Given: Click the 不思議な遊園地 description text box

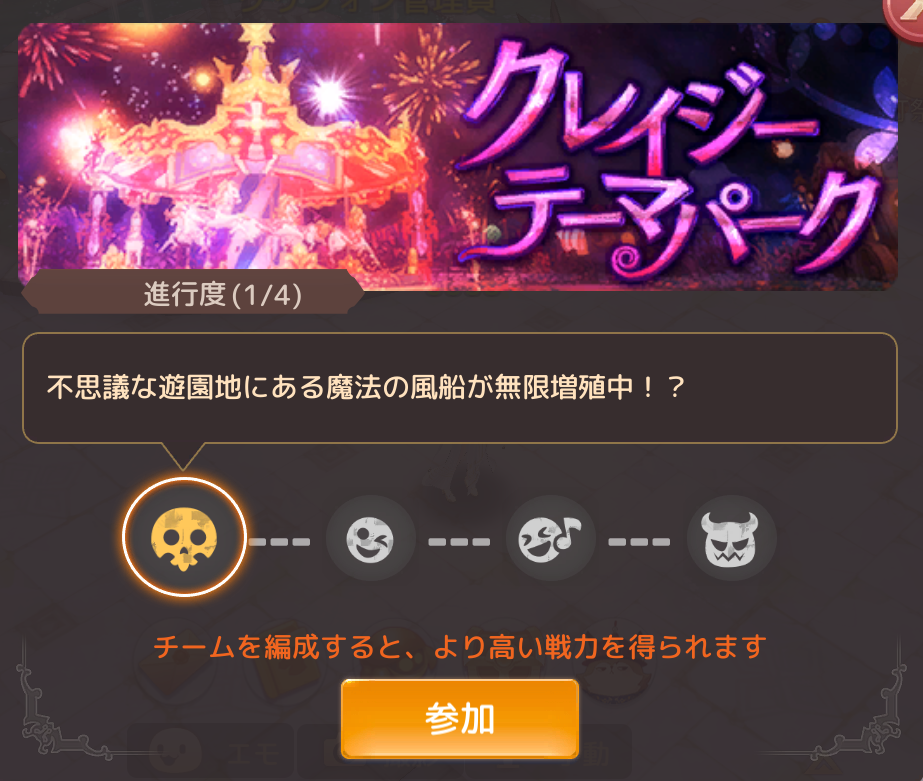Looking at the screenshot, I should pos(460,388).
